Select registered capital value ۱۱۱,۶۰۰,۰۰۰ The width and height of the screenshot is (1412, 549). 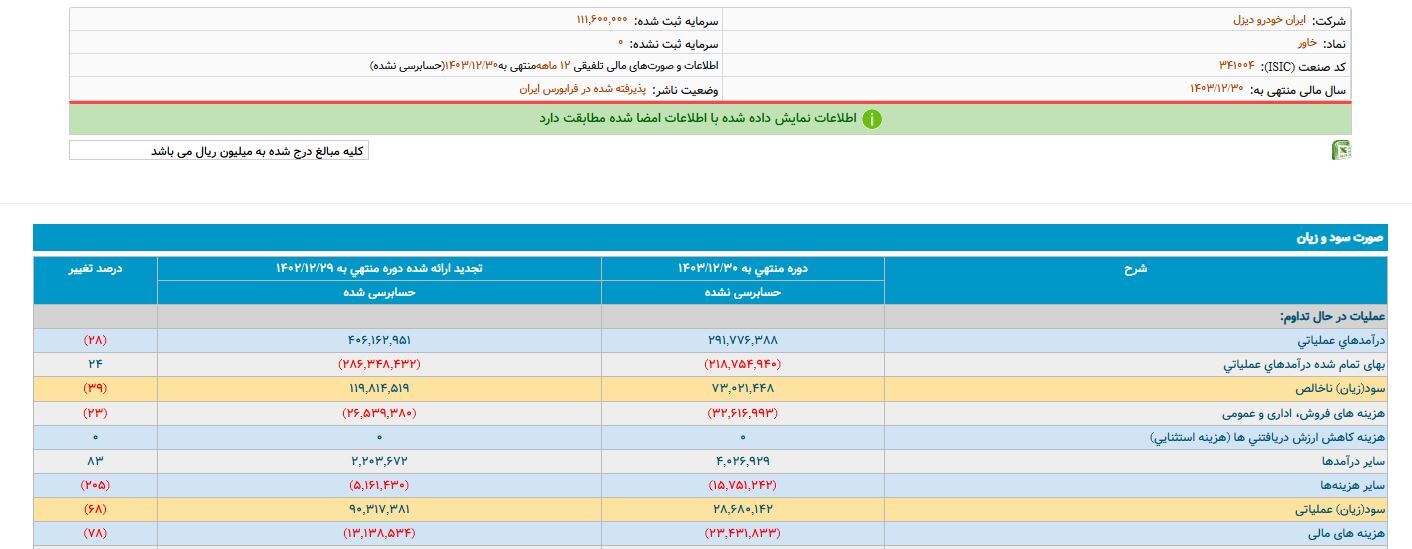[602, 20]
